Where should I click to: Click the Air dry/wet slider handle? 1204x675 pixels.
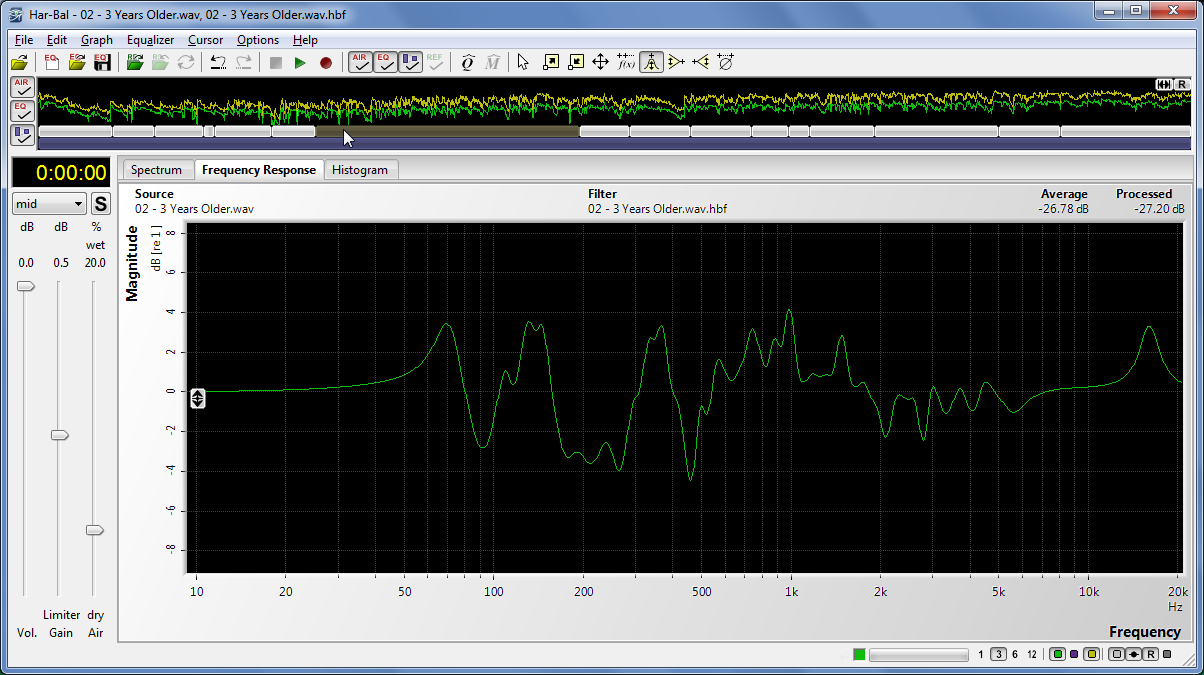95,530
